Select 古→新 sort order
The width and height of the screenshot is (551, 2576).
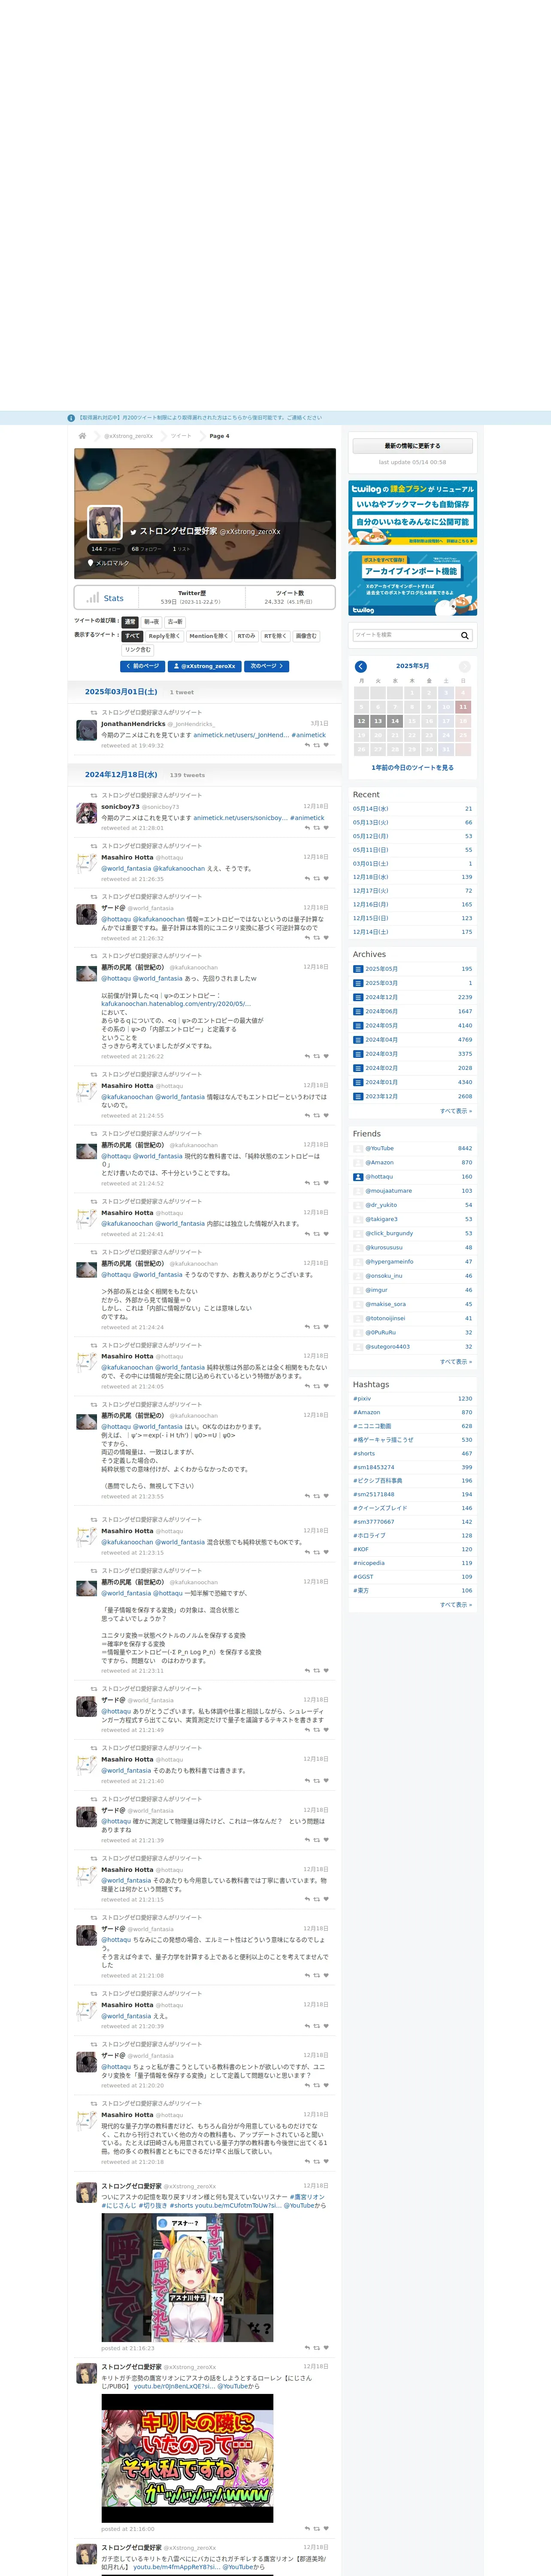(x=175, y=622)
